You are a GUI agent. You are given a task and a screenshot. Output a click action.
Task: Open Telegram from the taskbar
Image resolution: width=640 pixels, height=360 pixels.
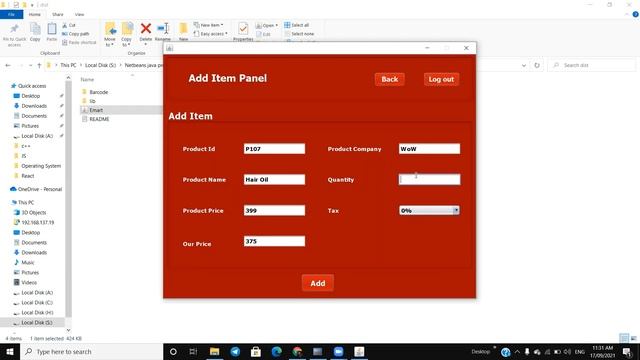[x=235, y=351]
